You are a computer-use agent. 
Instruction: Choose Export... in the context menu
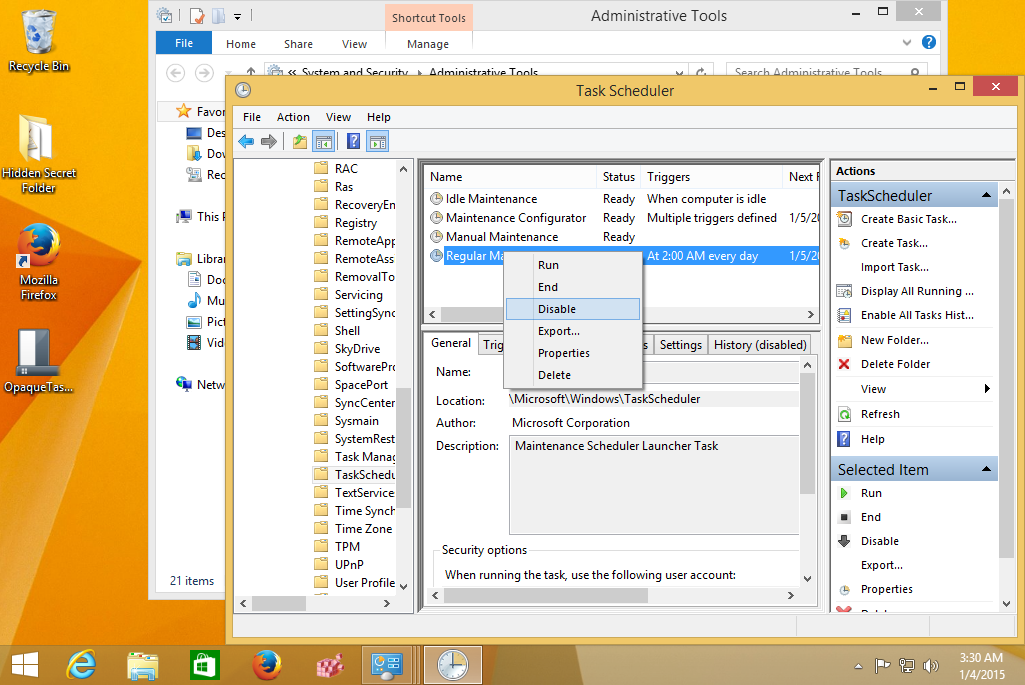(573, 331)
